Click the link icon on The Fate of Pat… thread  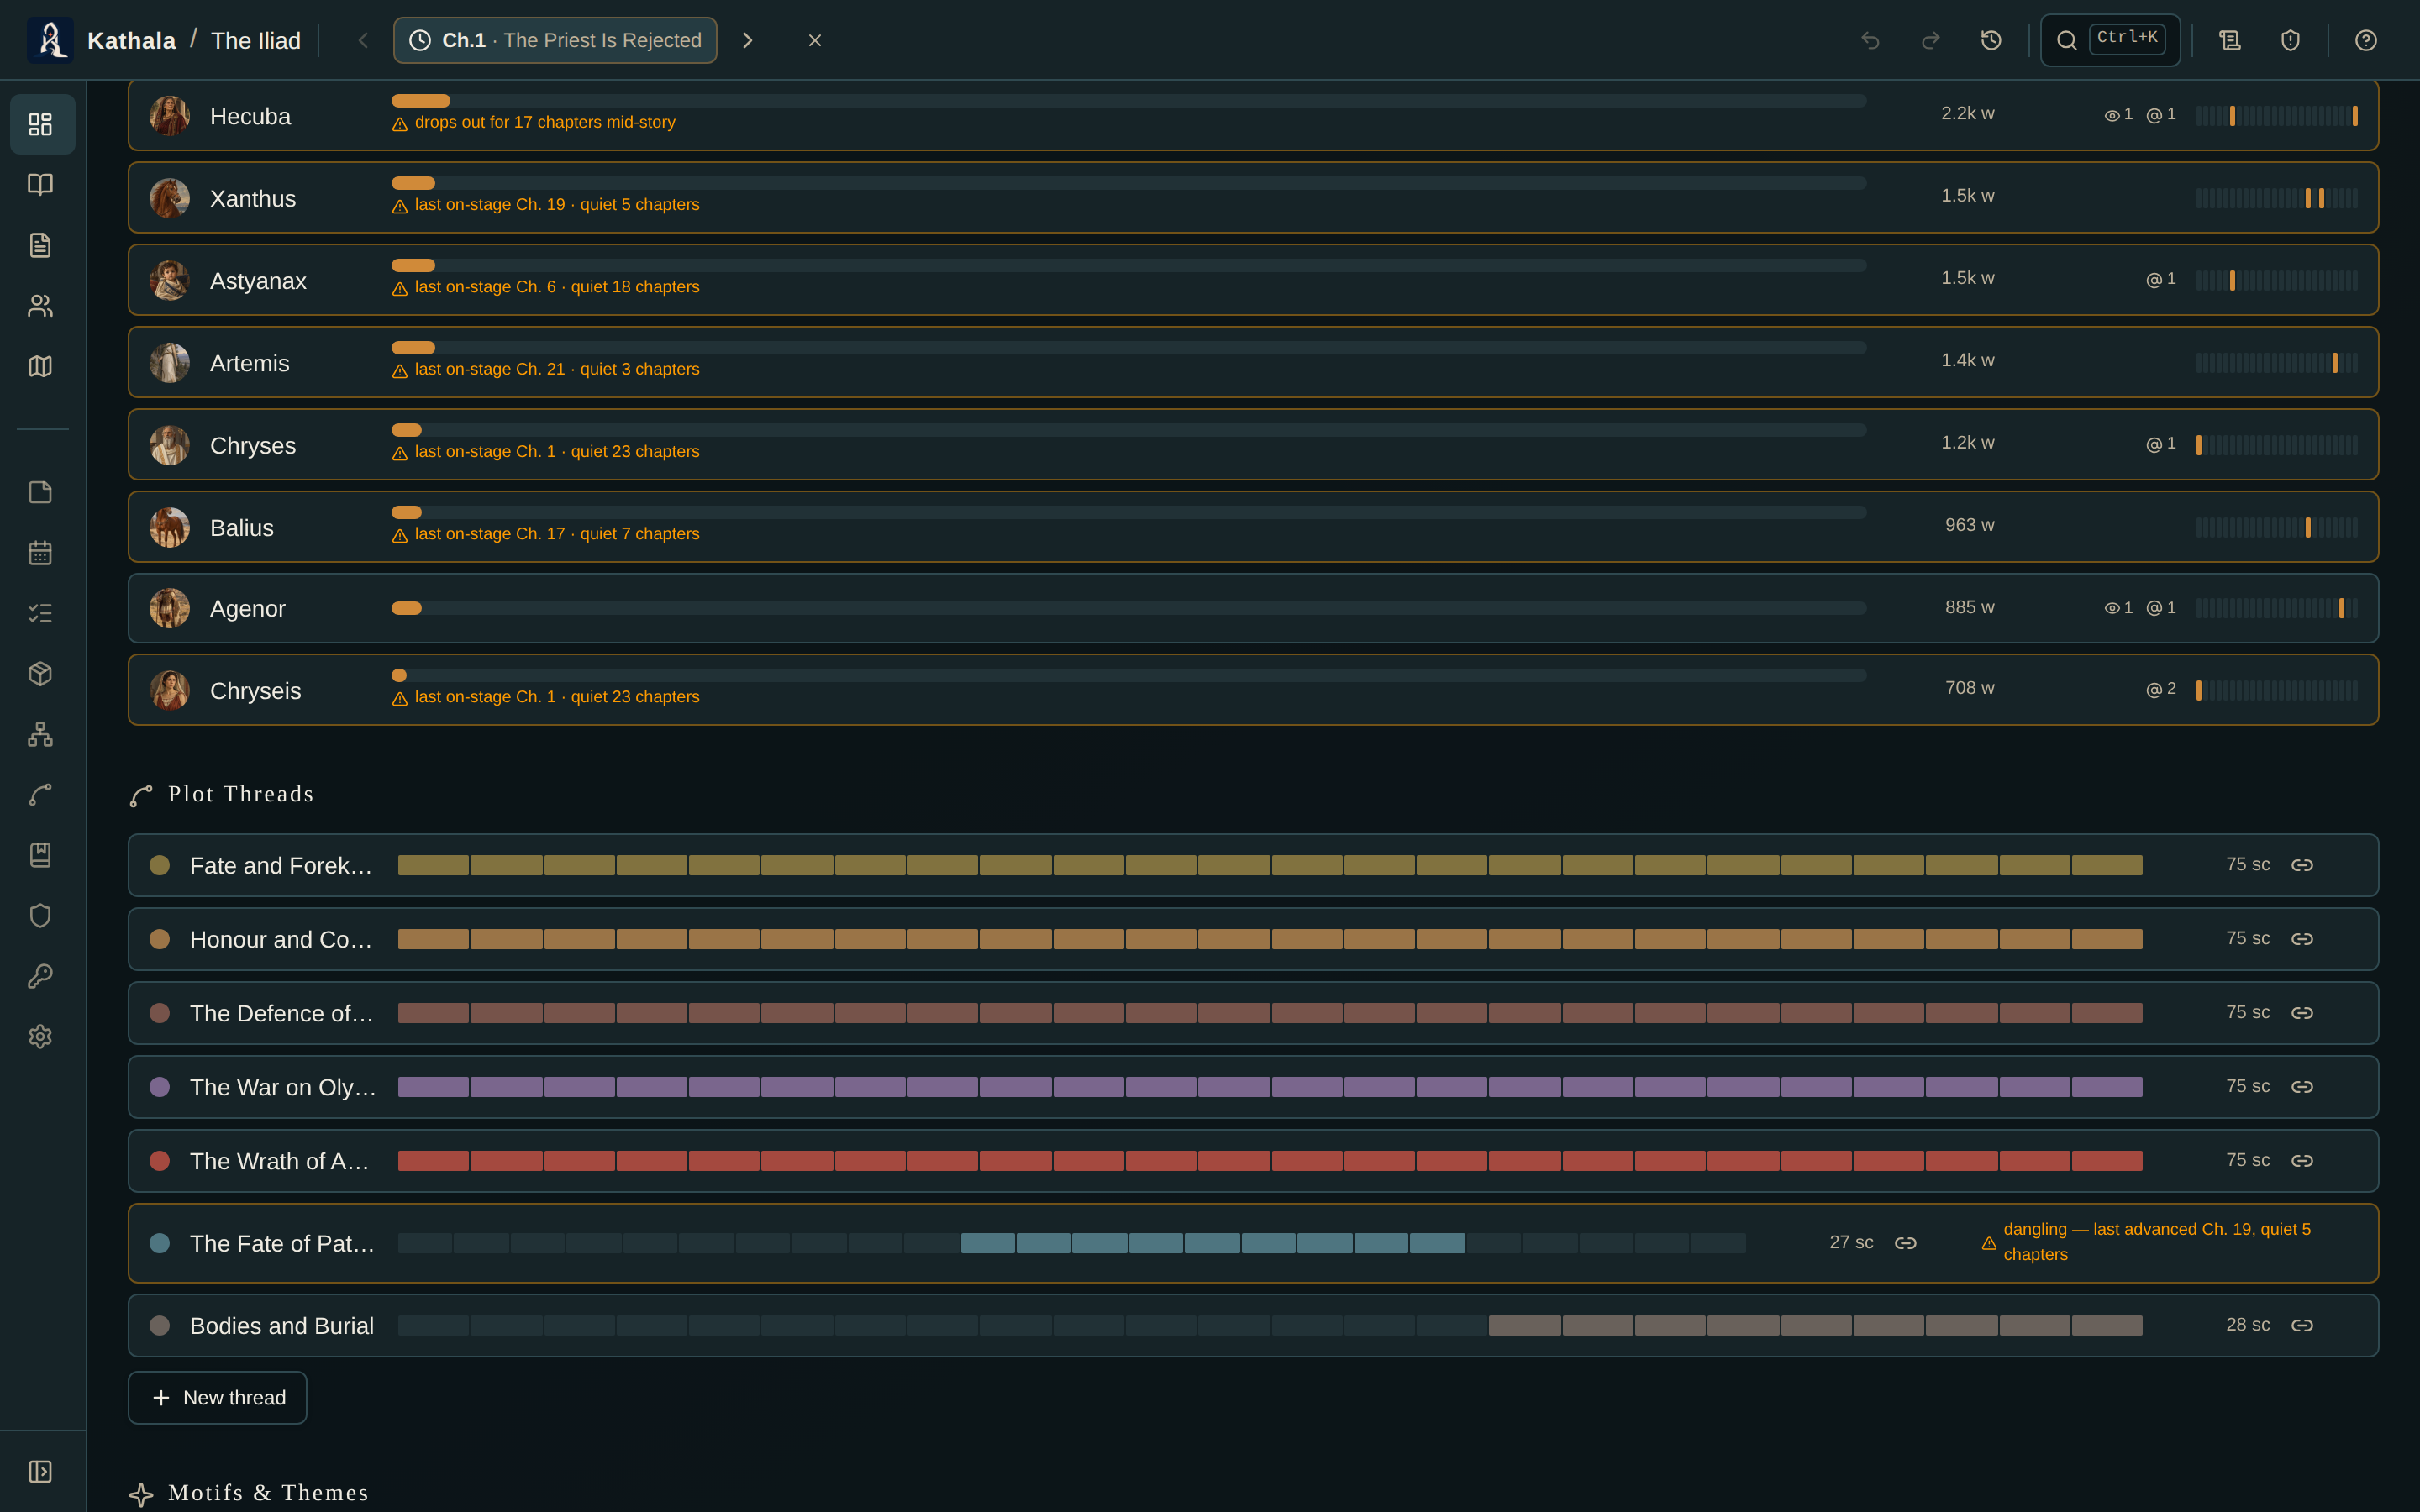(1905, 1243)
